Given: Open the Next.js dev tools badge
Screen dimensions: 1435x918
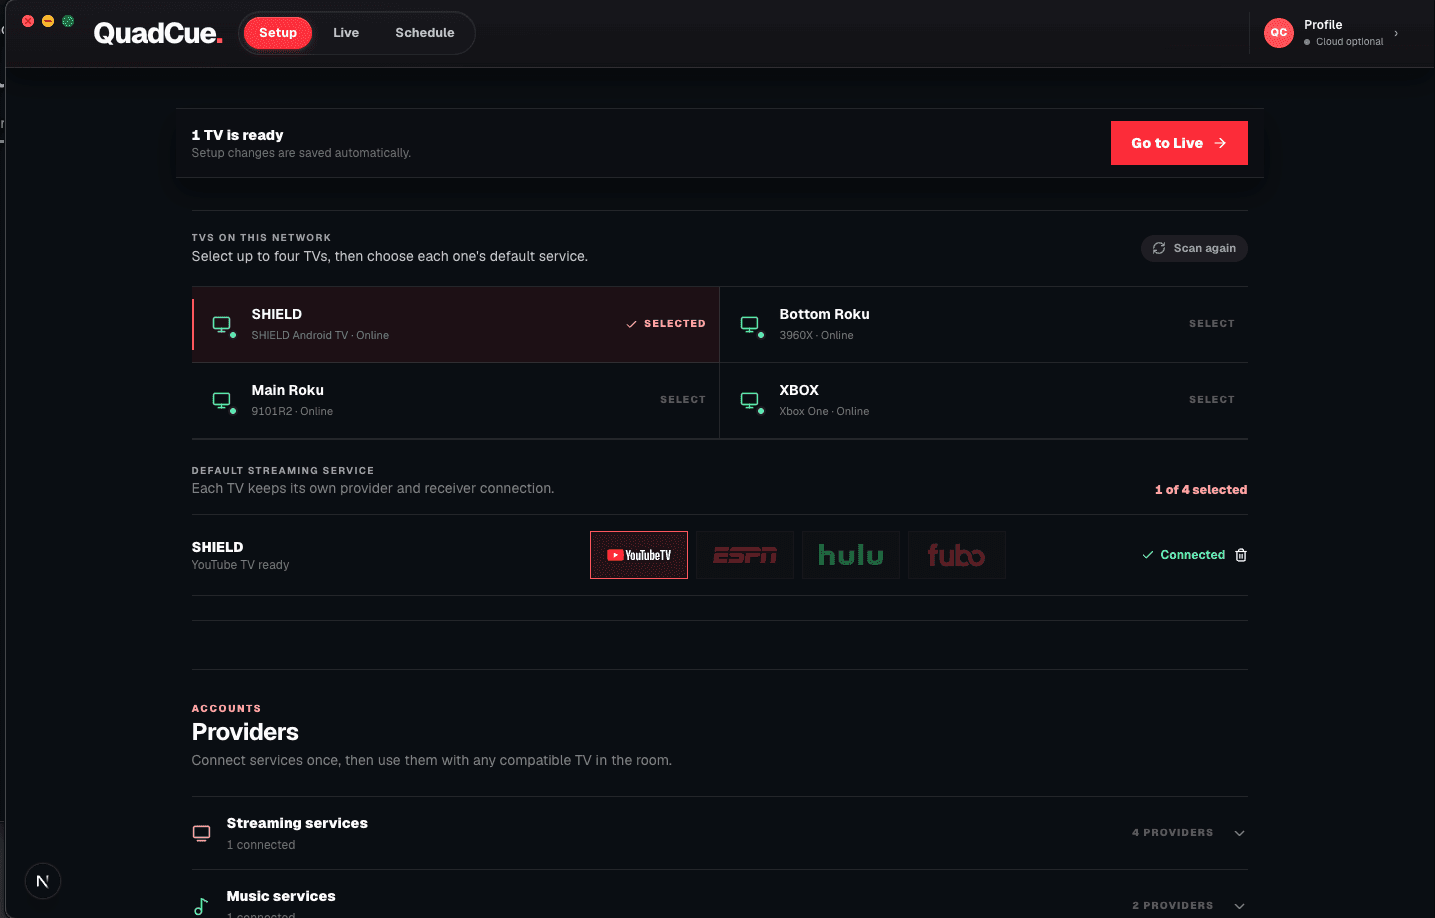Looking at the screenshot, I should coord(43,881).
